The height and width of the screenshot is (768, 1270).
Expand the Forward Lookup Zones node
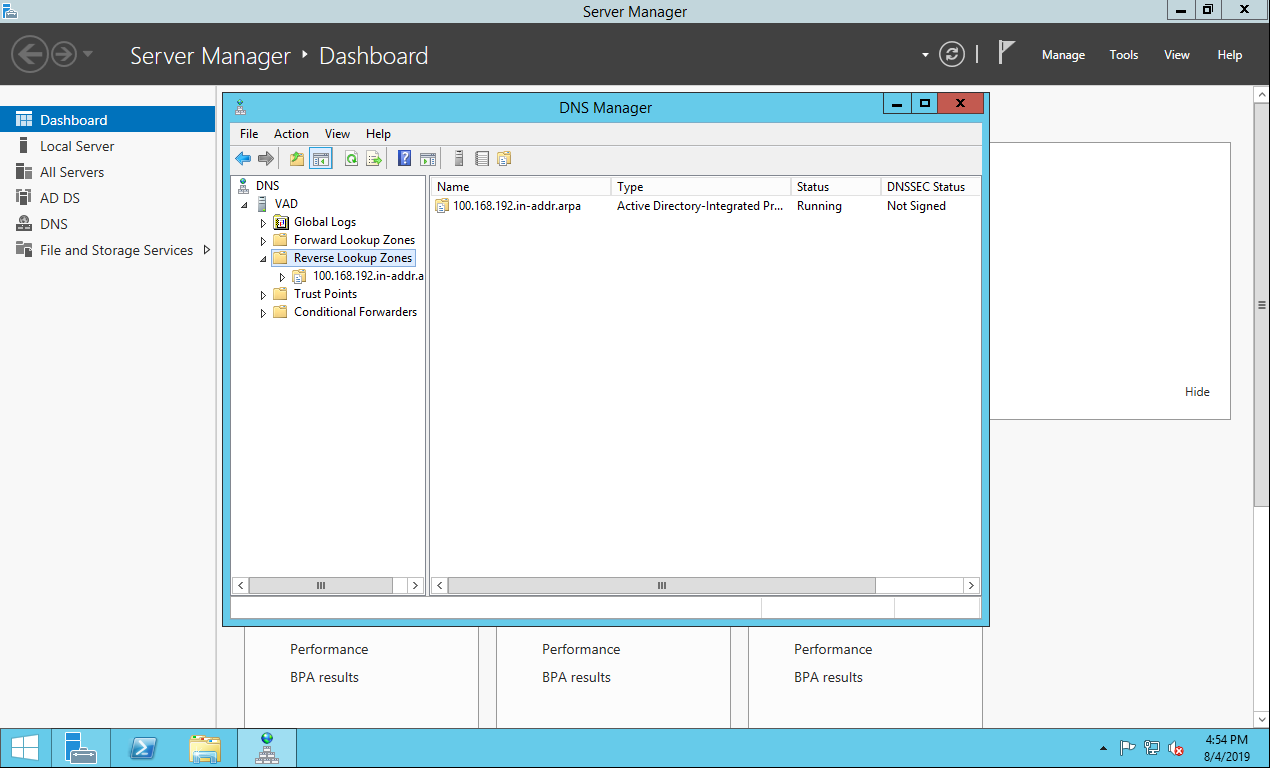coord(264,241)
